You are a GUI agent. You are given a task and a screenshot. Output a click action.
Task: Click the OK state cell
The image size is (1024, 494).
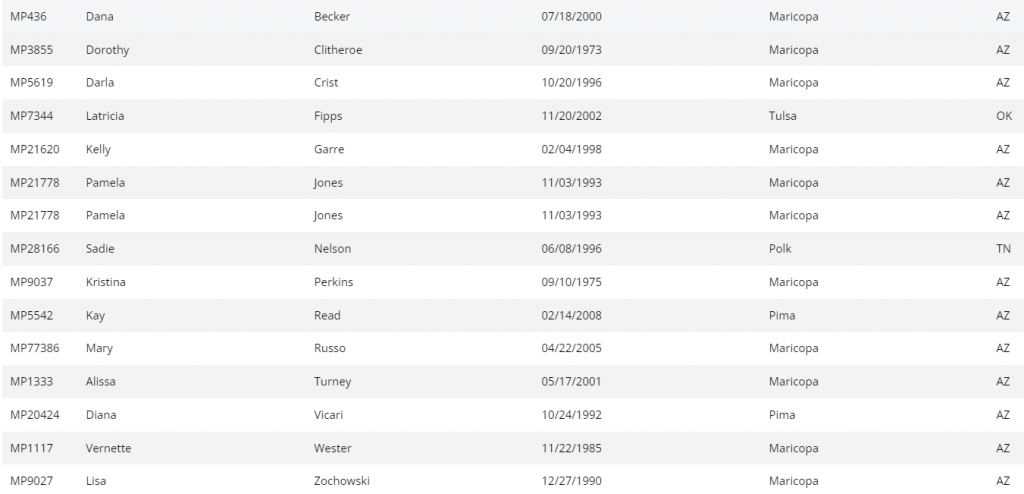pyautogui.click(x=1004, y=116)
